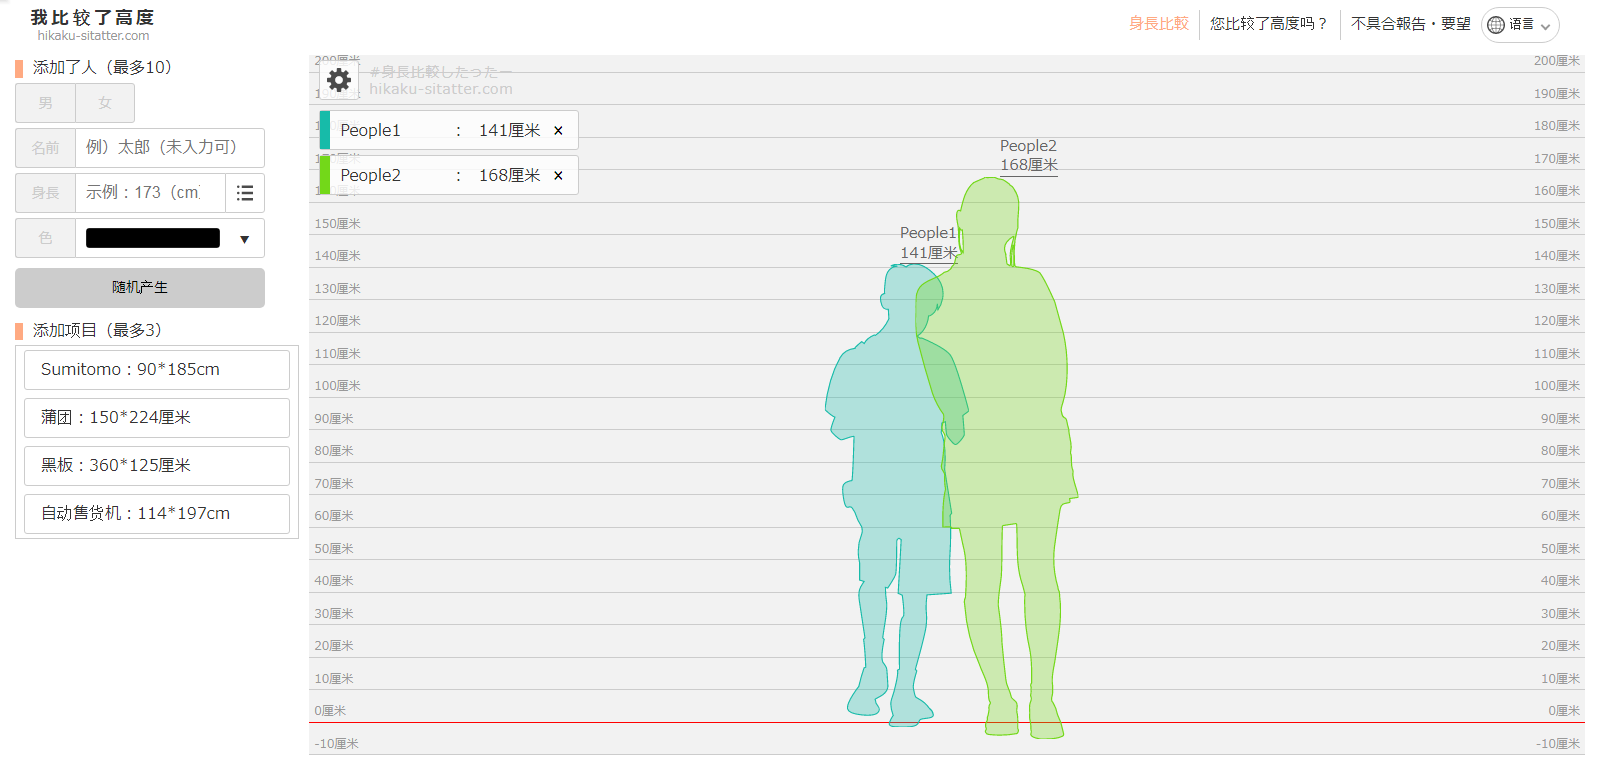Viewport: 1600px width, 762px height.
Task: Open the 您比较了高度吗？ menu item
Action: [1268, 24]
